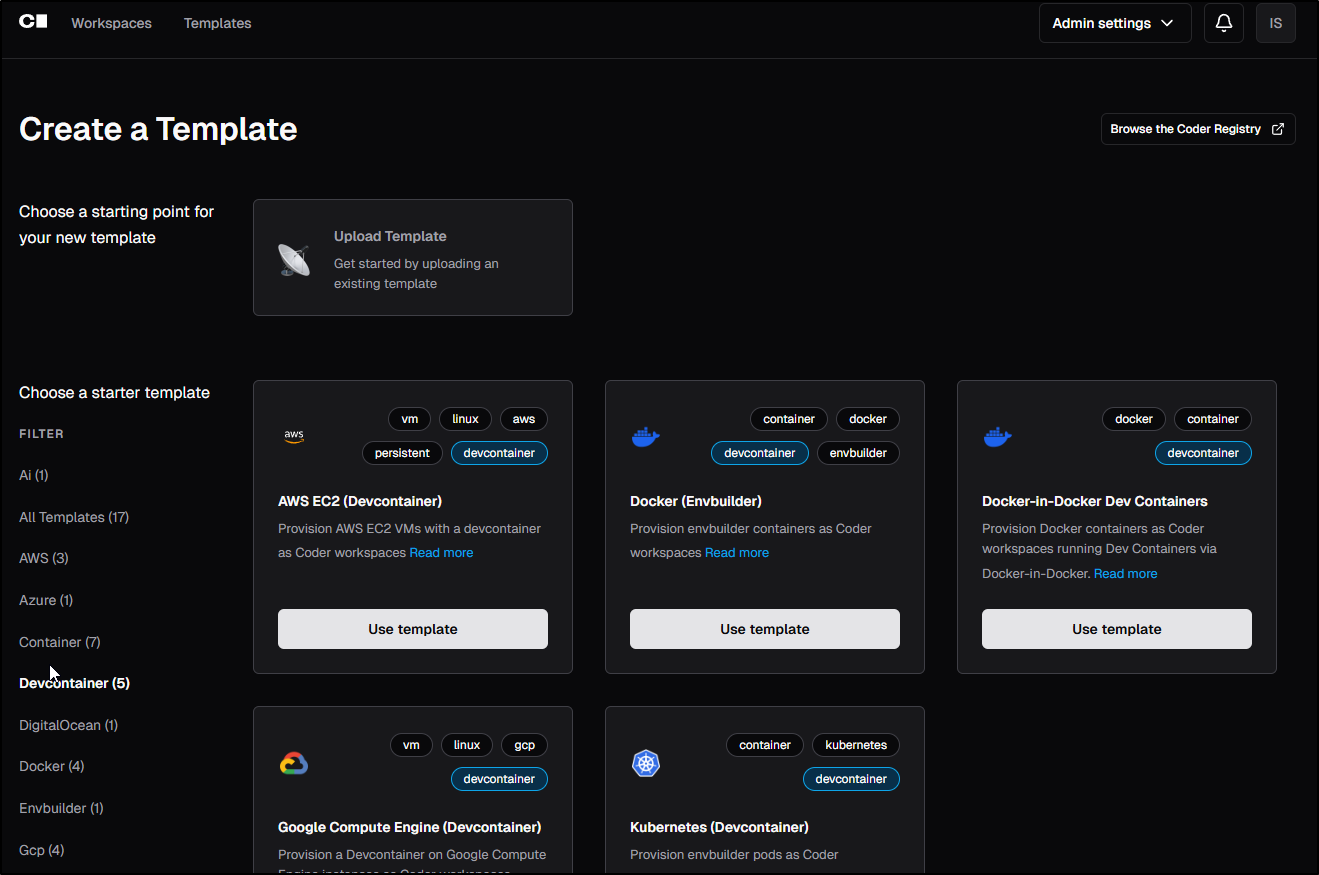
Task: Click the Coder logo icon
Action: 33,22
